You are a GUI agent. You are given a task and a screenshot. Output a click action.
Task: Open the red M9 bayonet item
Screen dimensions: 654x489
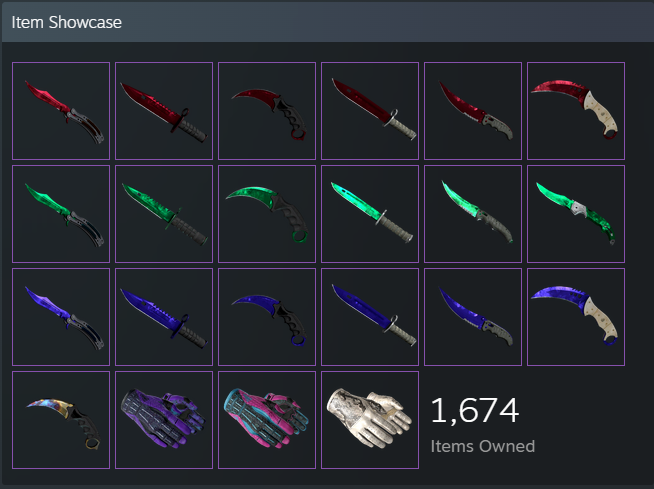[164, 111]
